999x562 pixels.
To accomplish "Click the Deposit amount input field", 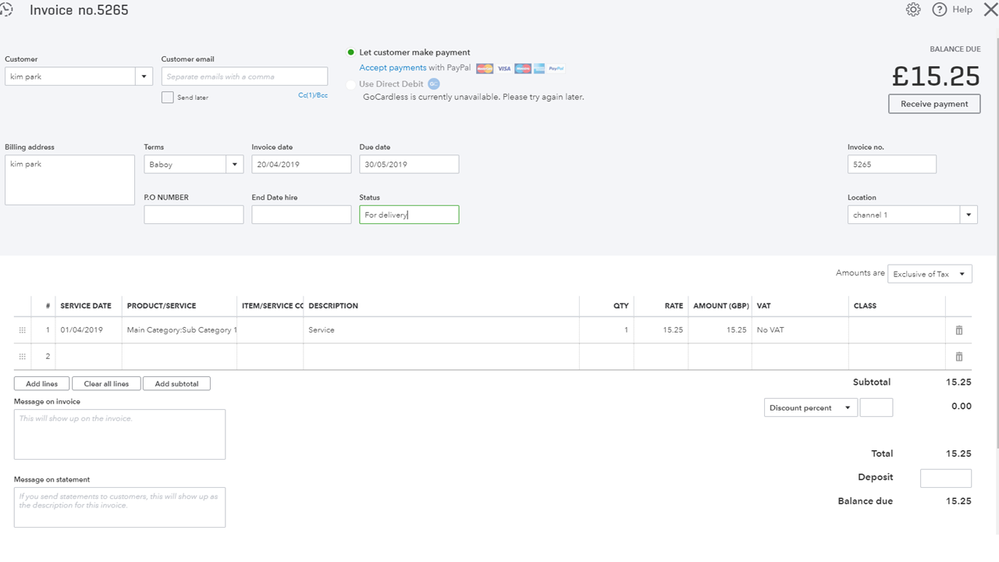I will (x=945, y=478).
